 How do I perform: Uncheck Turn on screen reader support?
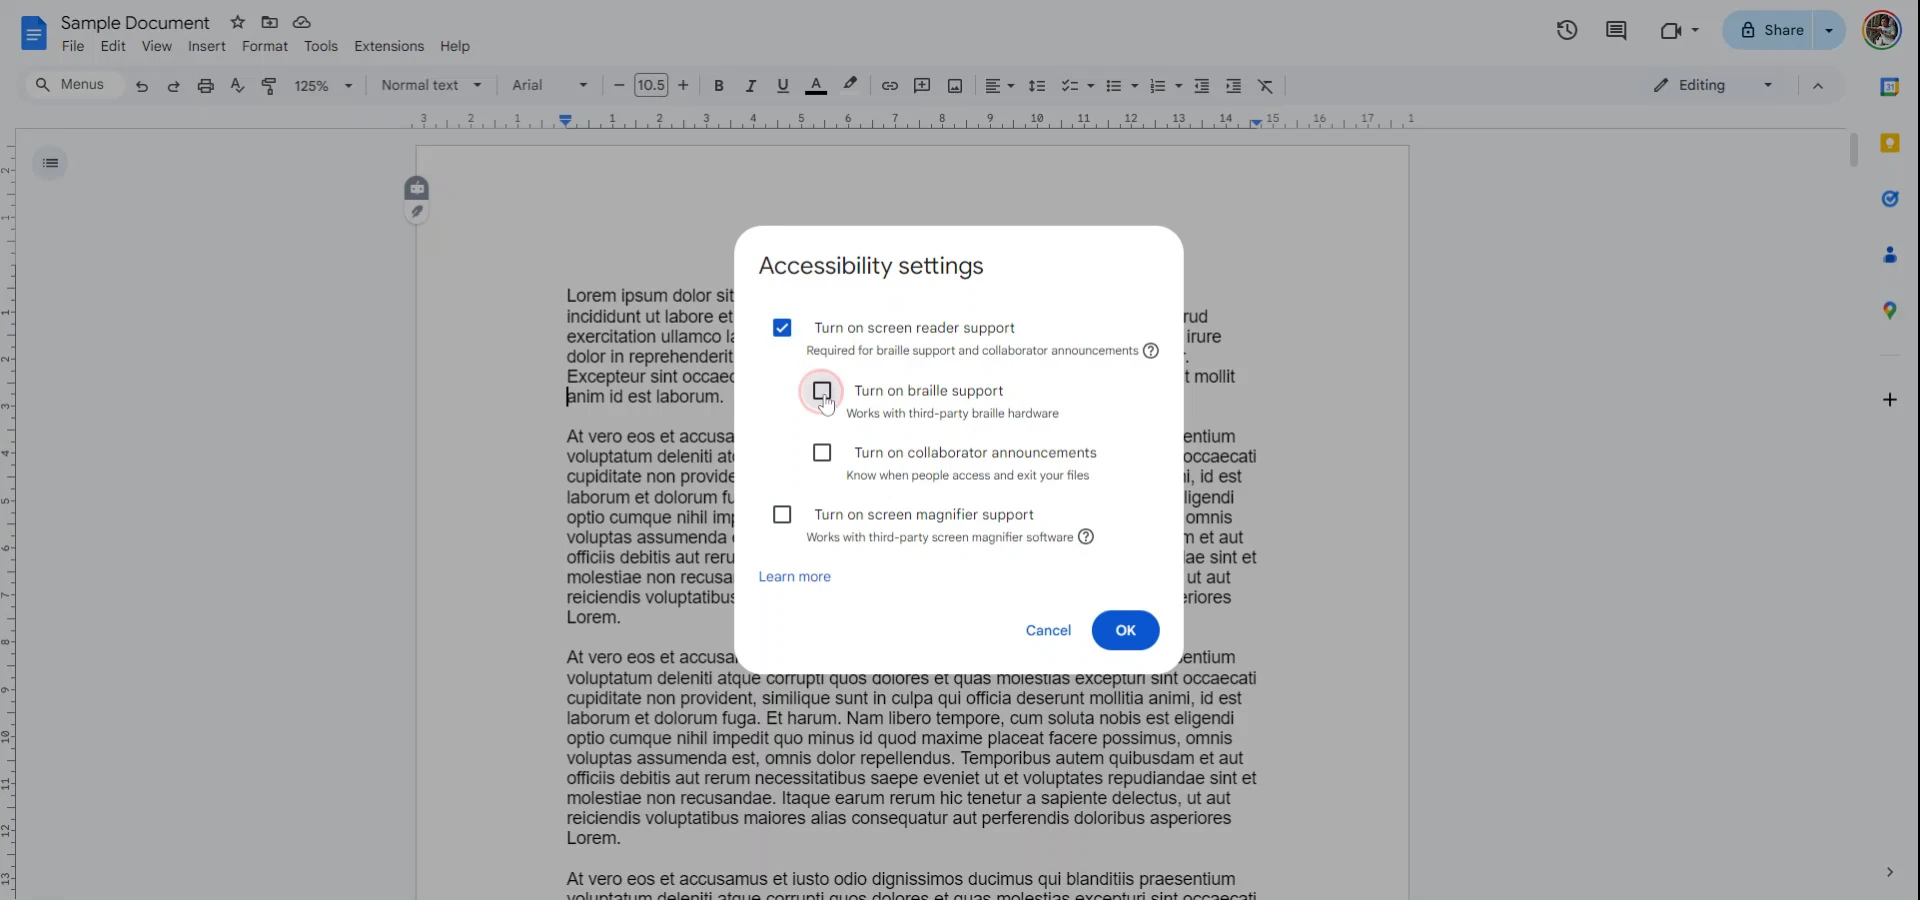tap(782, 328)
